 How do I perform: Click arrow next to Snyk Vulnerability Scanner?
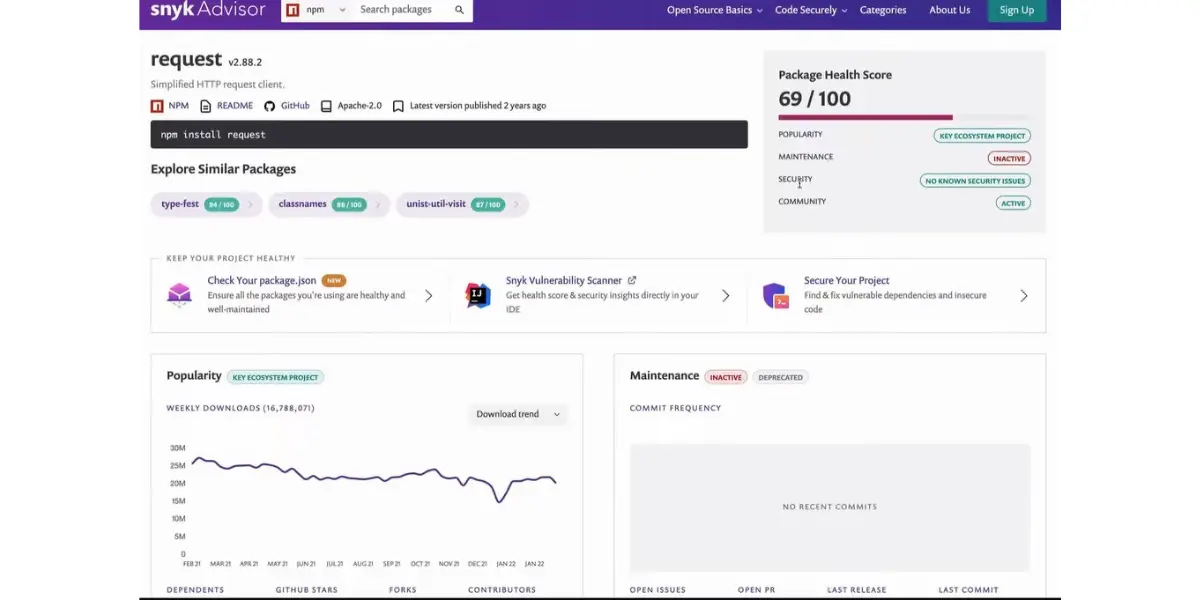click(726, 296)
